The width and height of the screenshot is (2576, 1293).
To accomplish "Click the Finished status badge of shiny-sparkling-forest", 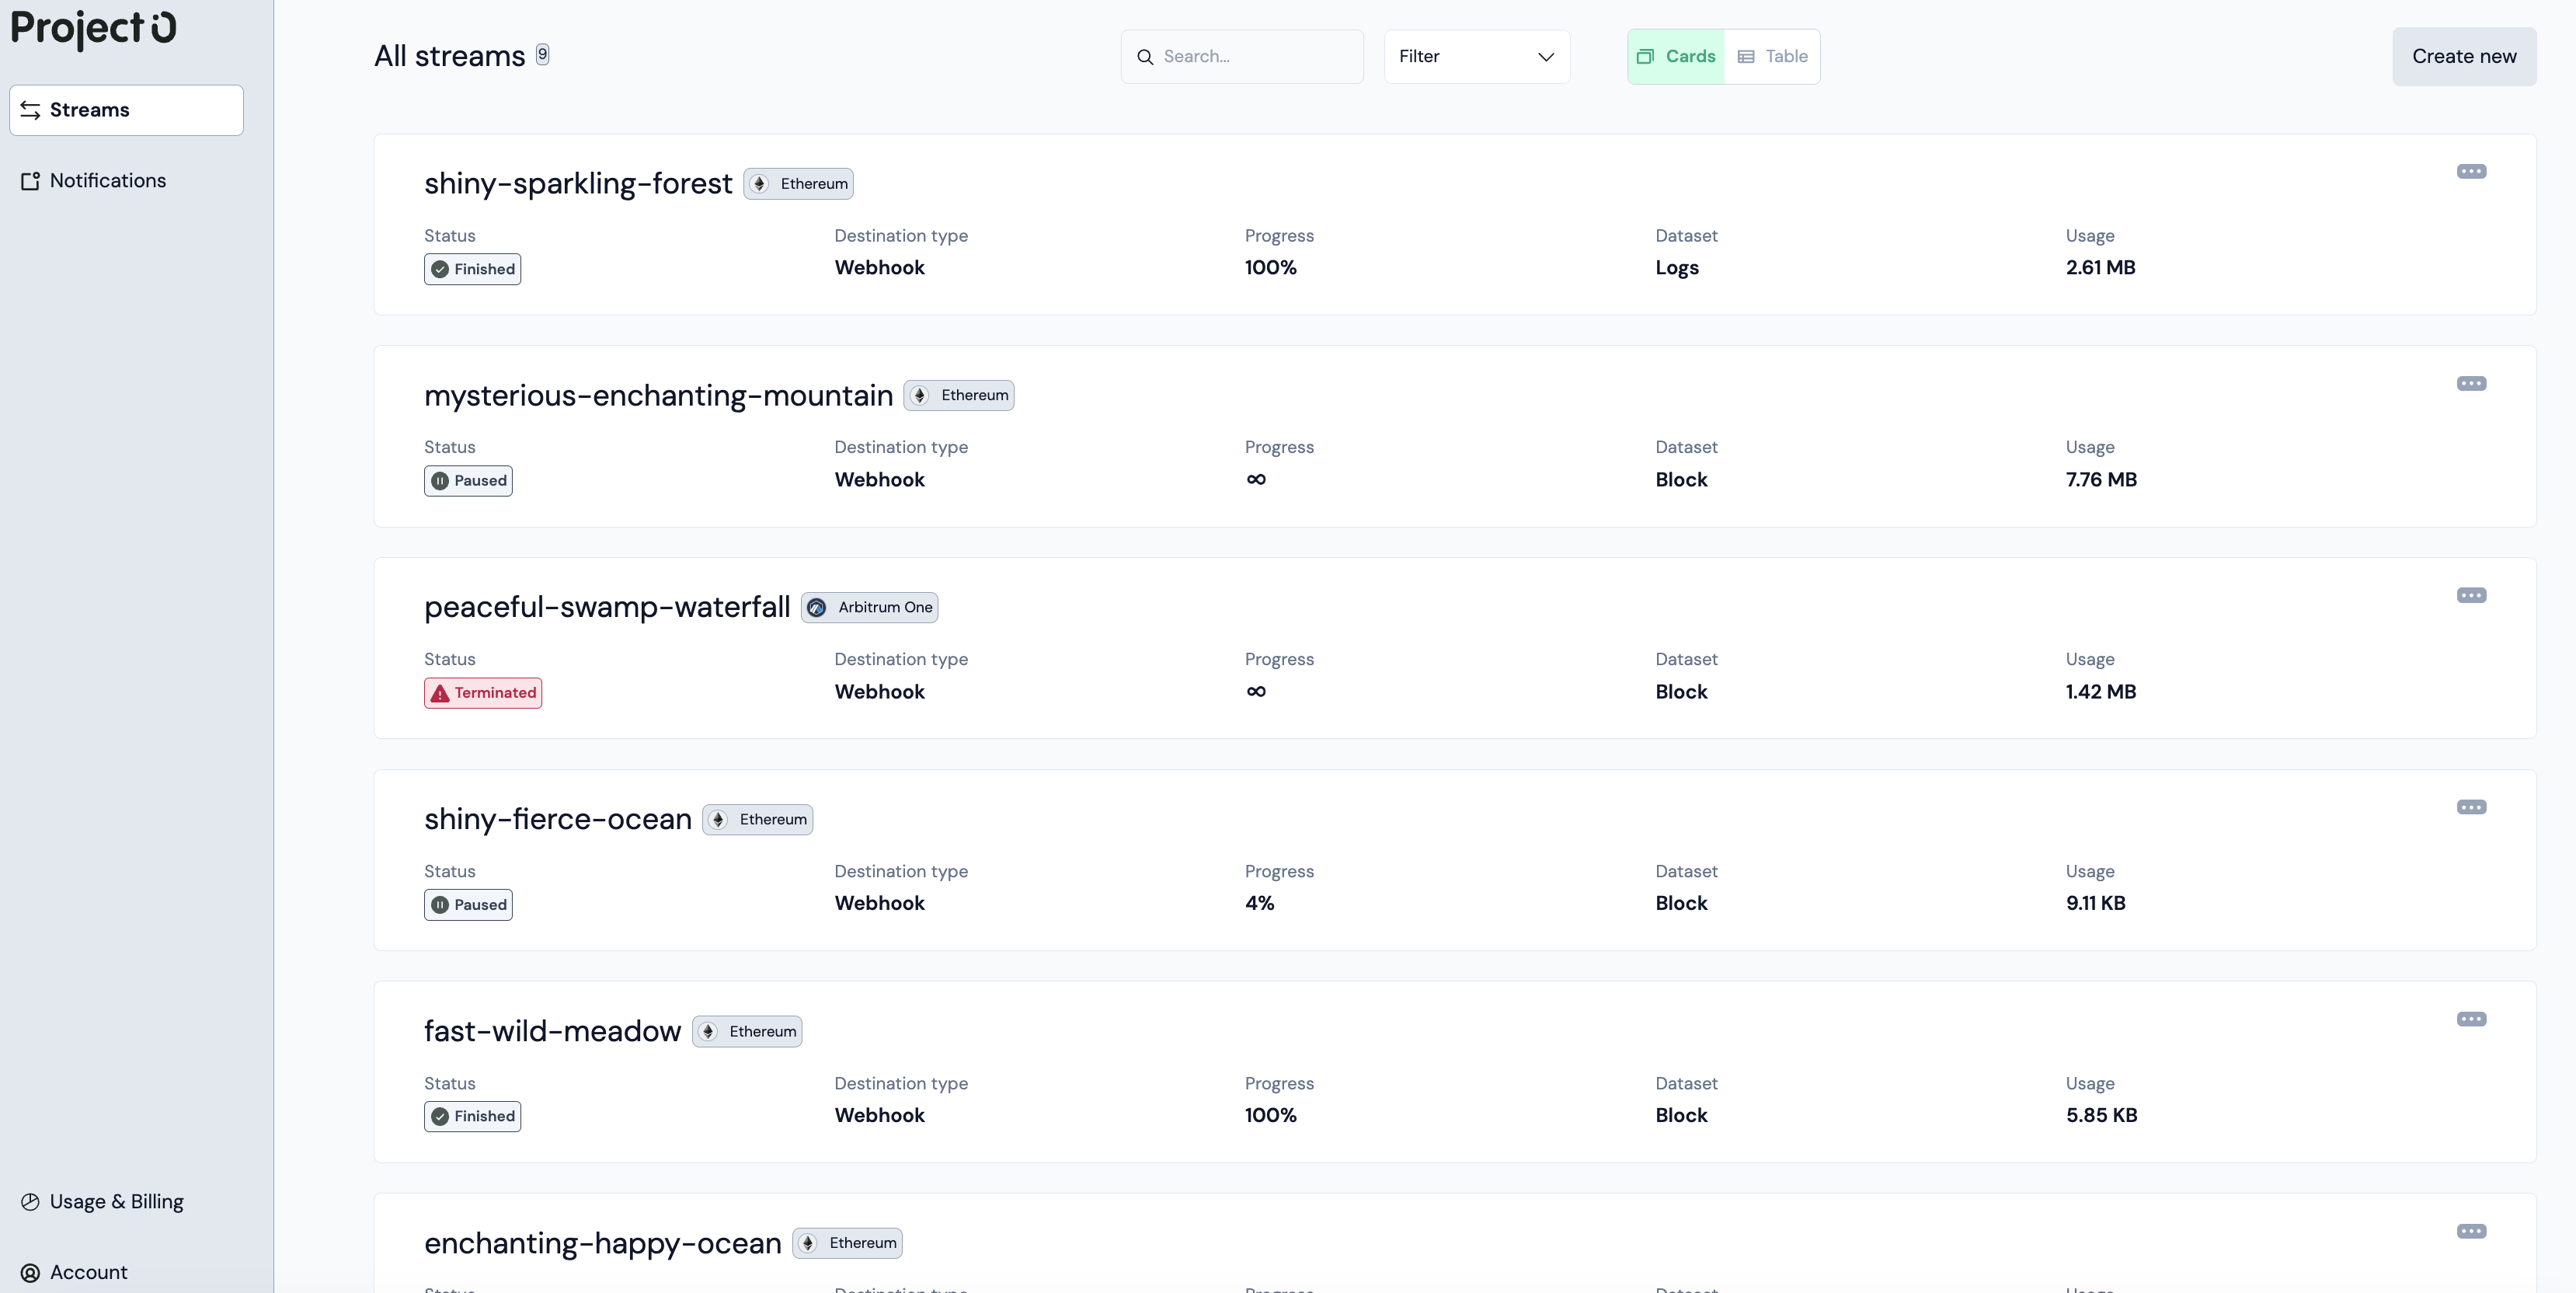I will point(472,269).
